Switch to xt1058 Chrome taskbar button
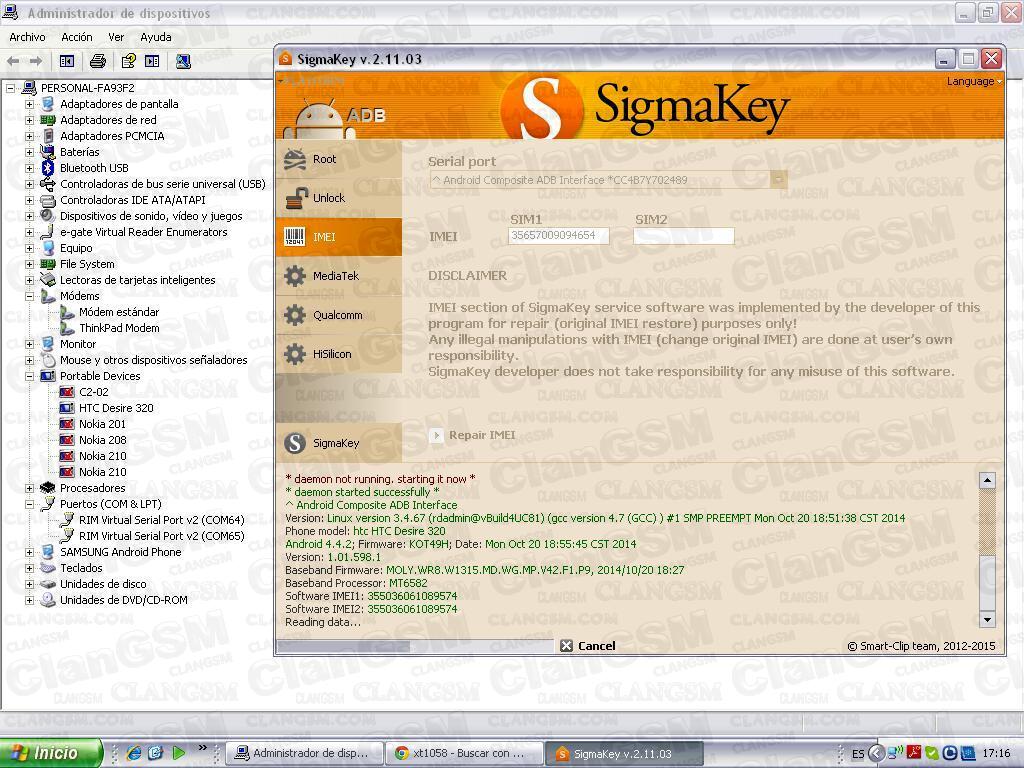Viewport: 1024px width, 768px height. pyautogui.click(x=462, y=754)
